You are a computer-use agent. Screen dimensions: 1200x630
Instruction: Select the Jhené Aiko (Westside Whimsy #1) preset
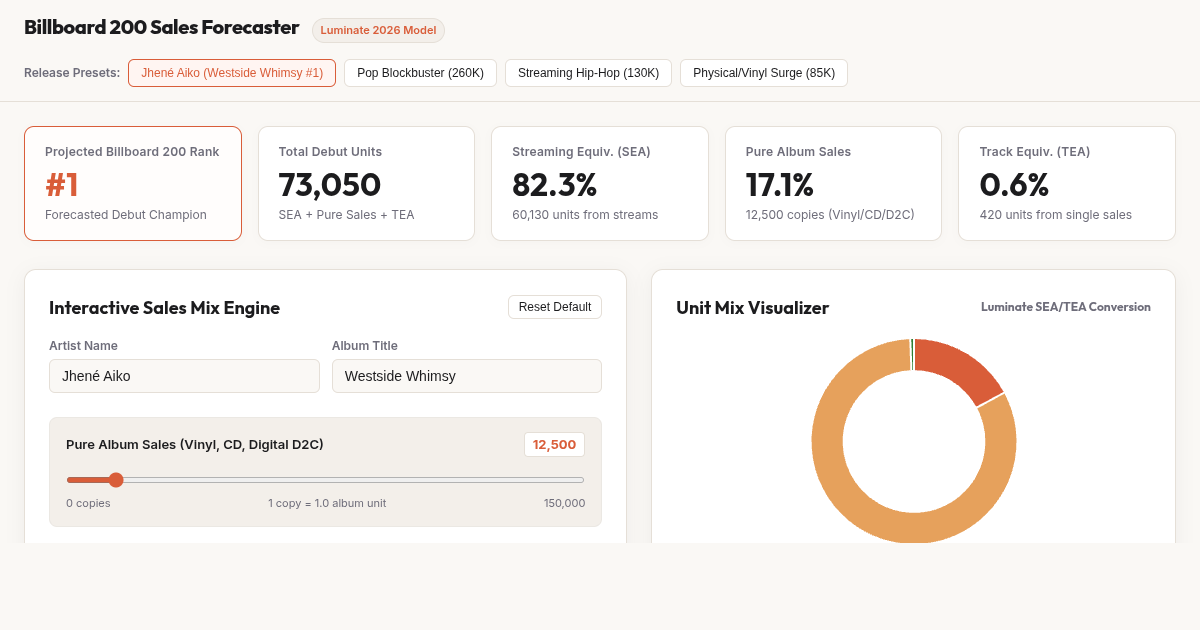point(232,73)
